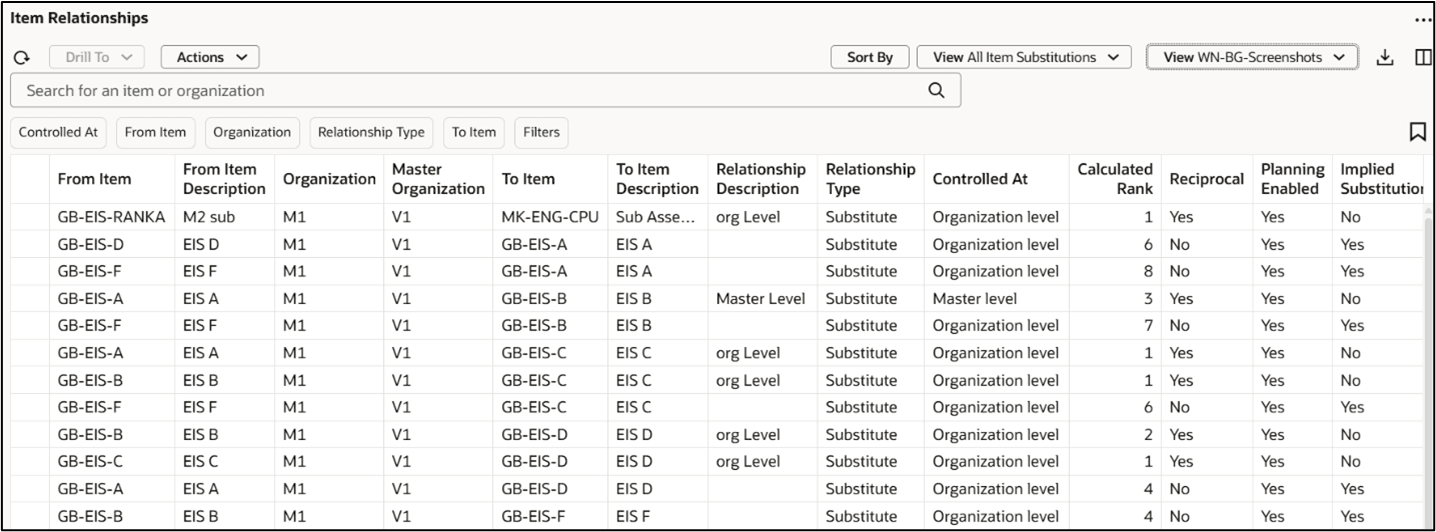
Task: Click the Sort By button
Action: [x=870, y=57]
